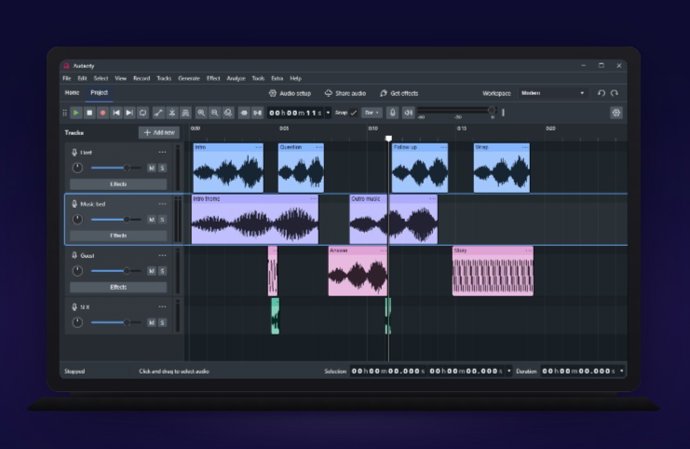Open the Effect menu
This screenshot has height=449, width=690.
tap(213, 78)
